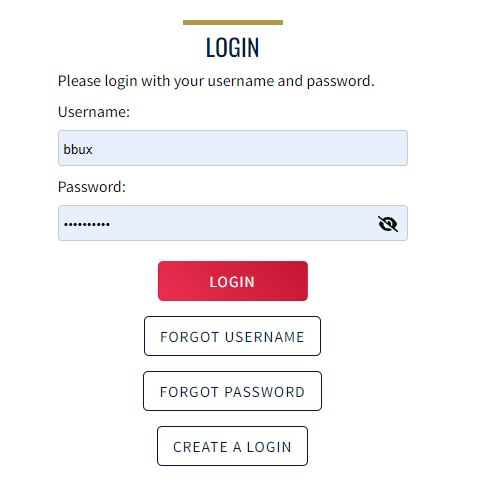482x483 pixels.
Task: Toggle password visibility eye icon
Action: tap(388, 223)
